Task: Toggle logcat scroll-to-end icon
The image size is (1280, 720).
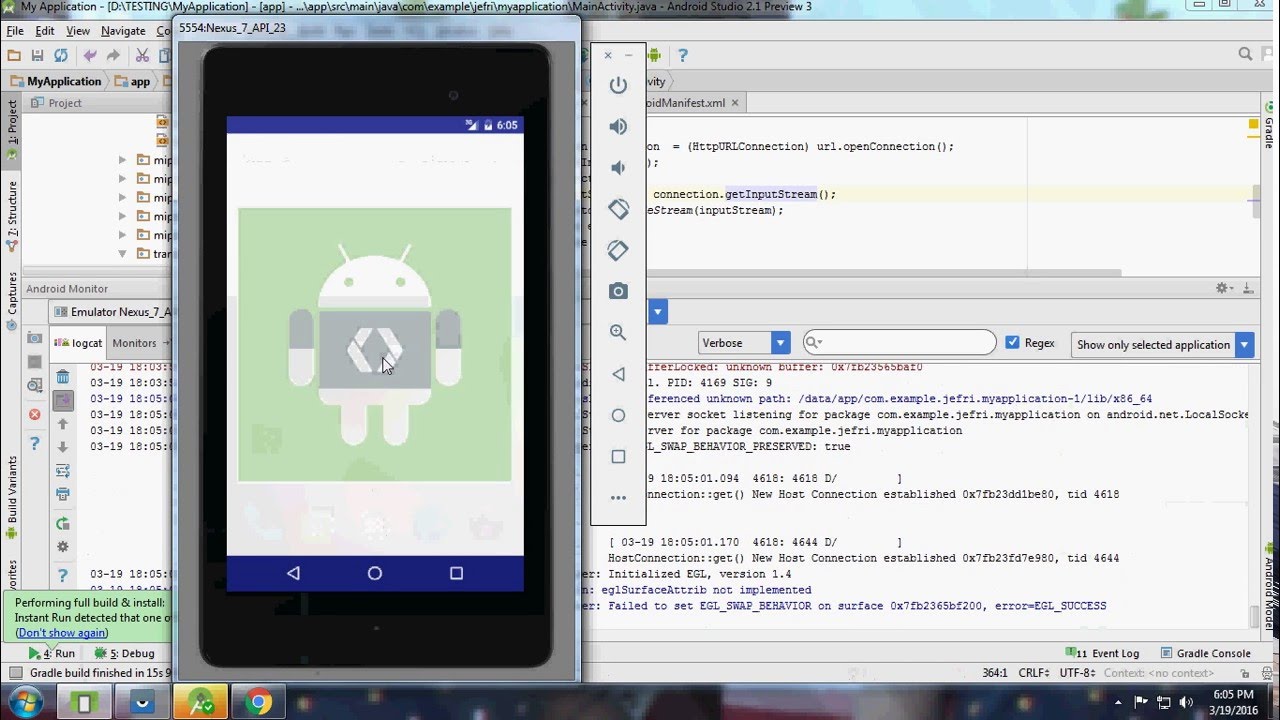Action: point(63,400)
